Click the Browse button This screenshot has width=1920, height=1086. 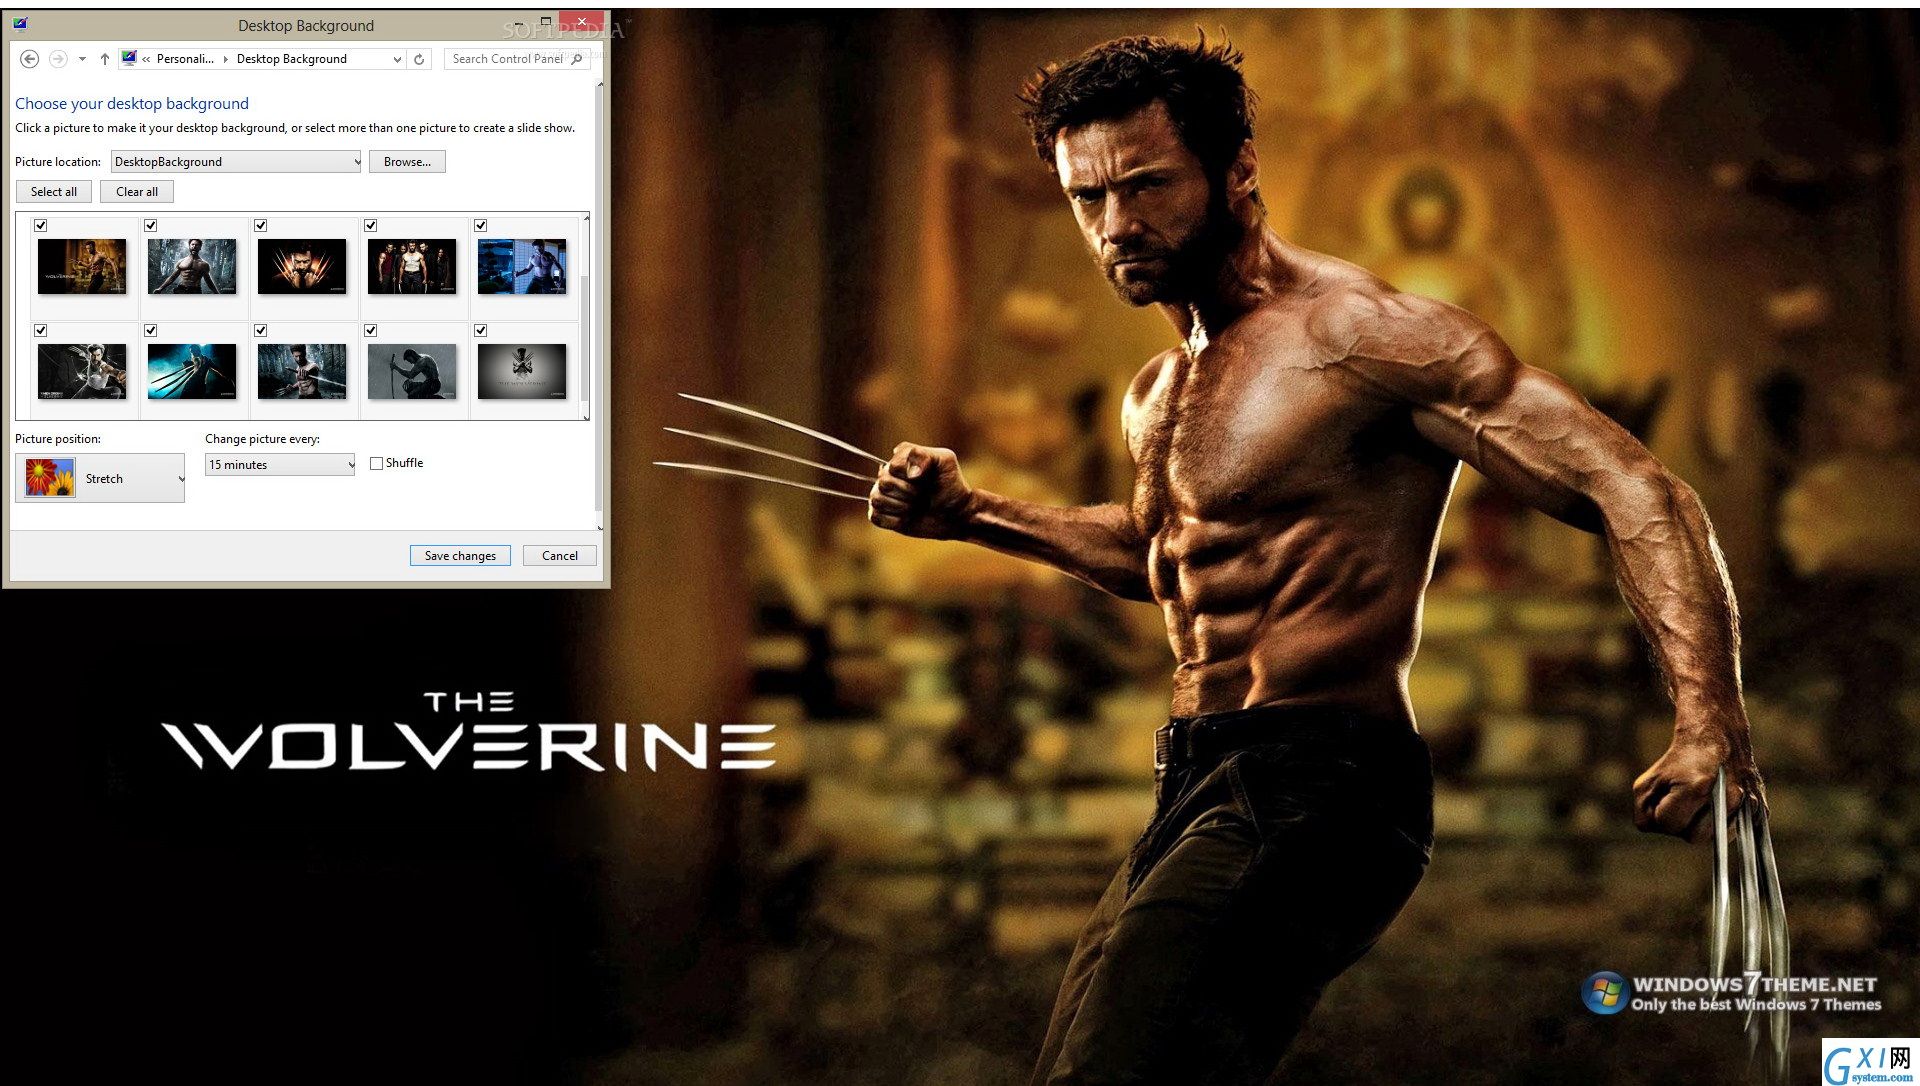pyautogui.click(x=405, y=161)
